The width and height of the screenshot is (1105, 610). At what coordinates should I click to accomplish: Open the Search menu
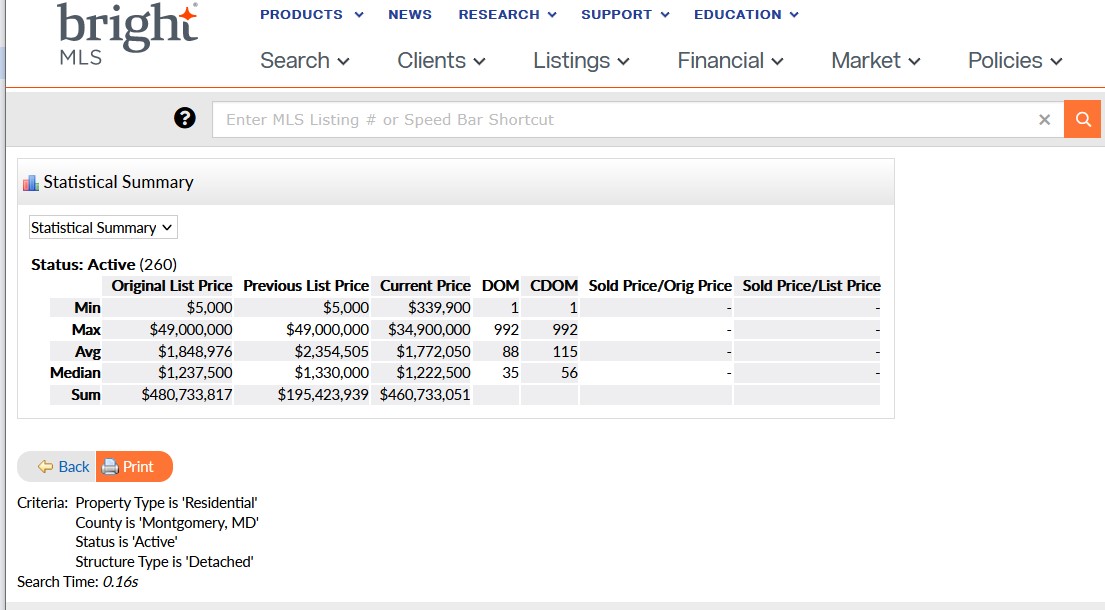pyautogui.click(x=305, y=61)
